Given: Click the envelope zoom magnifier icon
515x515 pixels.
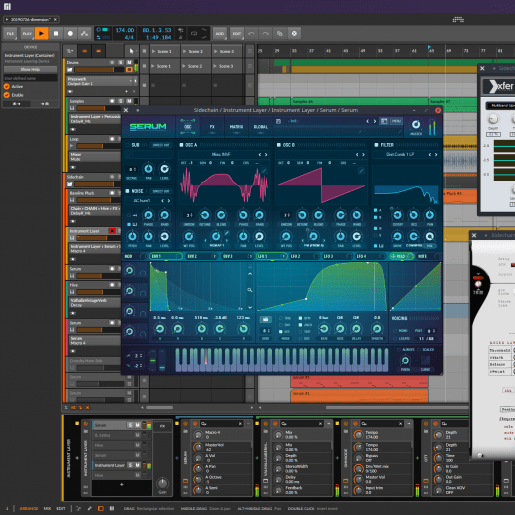Looking at the screenshot, I should 250,290.
